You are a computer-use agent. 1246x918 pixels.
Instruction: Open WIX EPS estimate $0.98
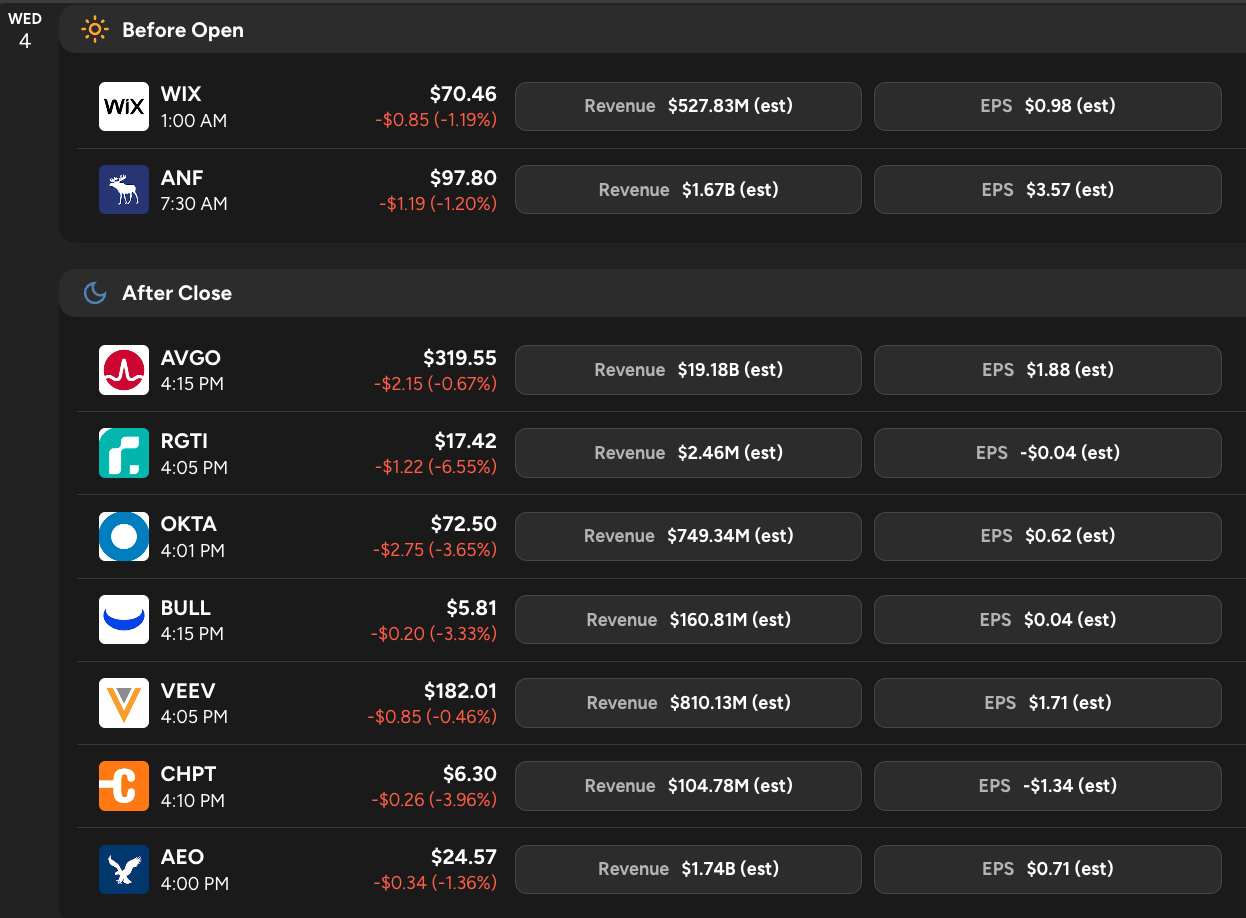click(x=1048, y=106)
